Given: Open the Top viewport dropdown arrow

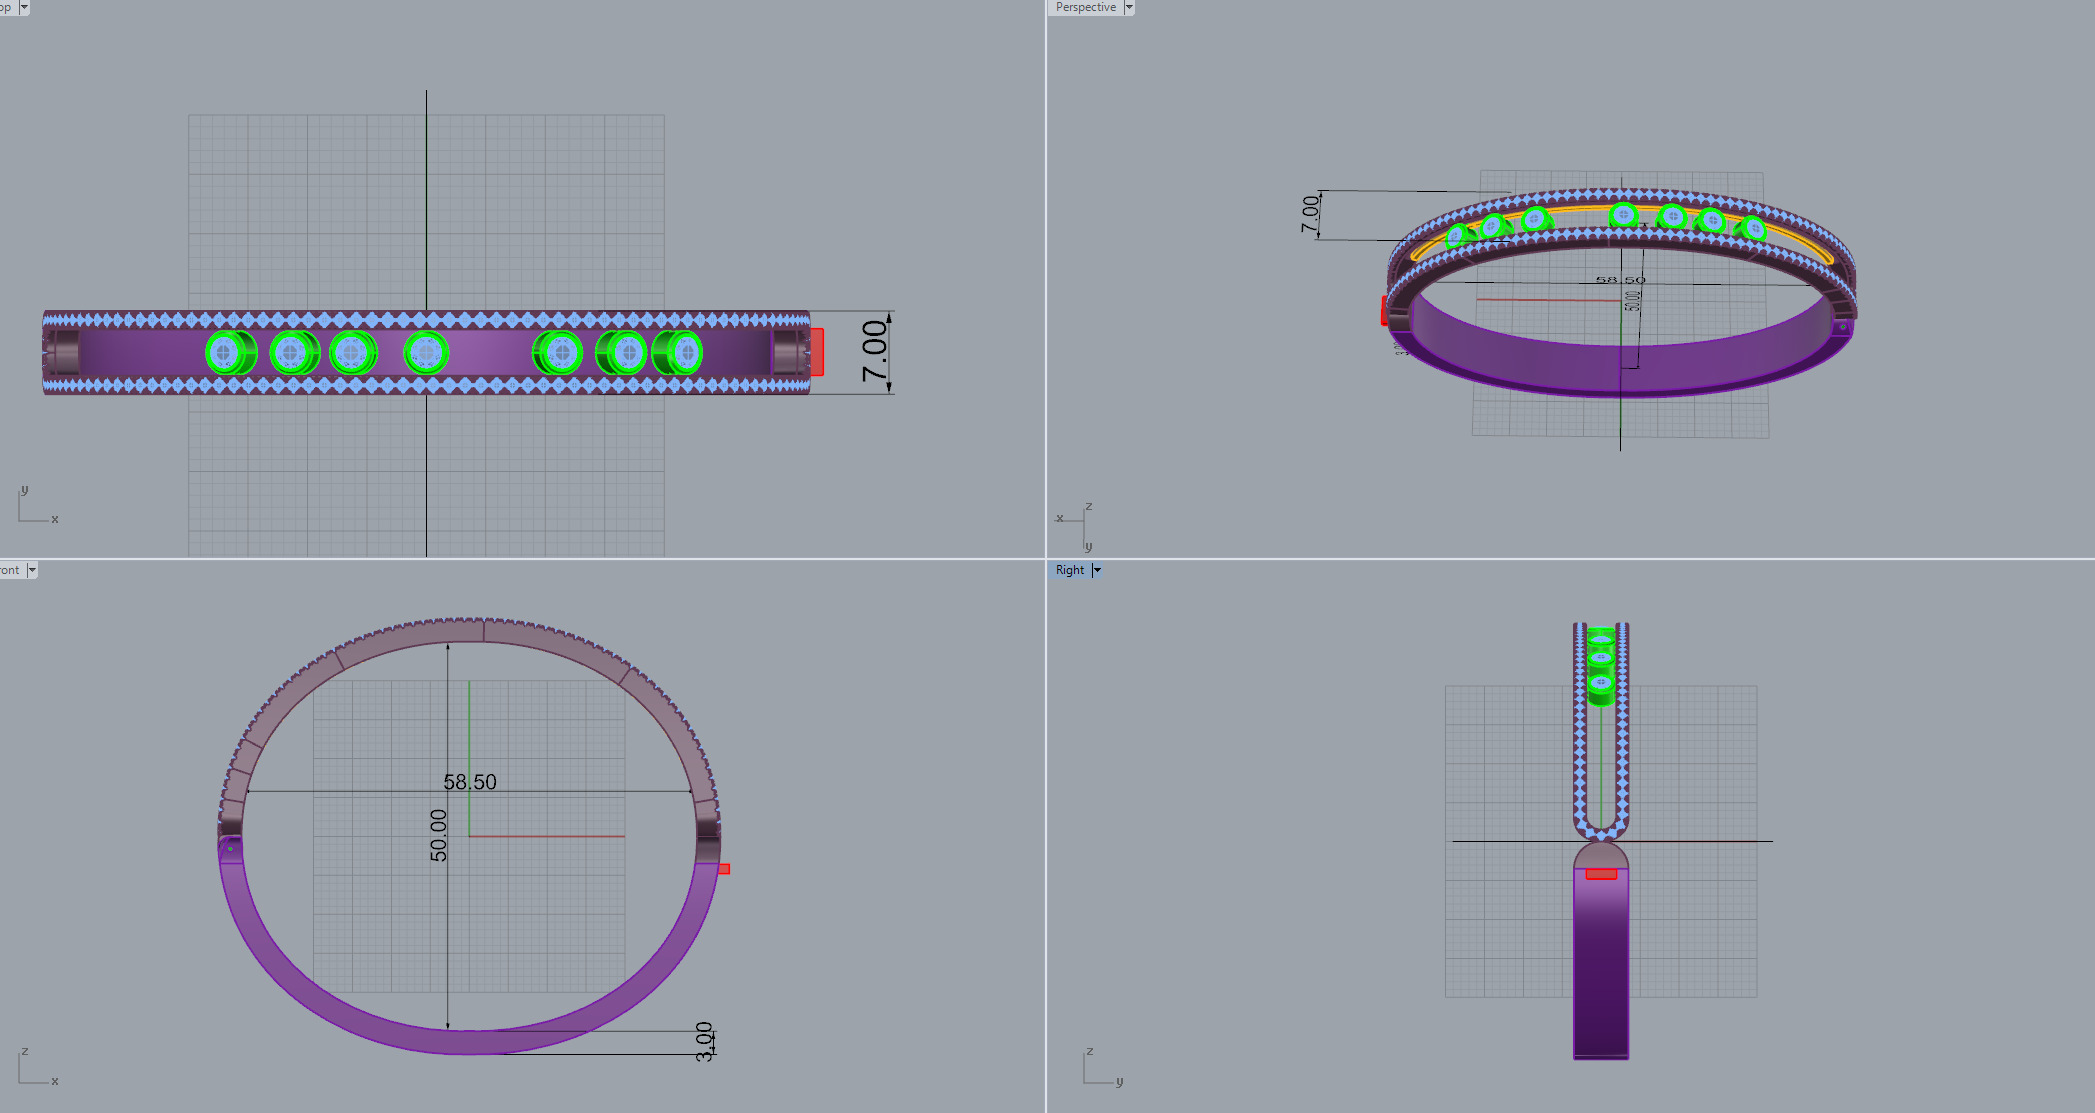Looking at the screenshot, I should click(24, 7).
